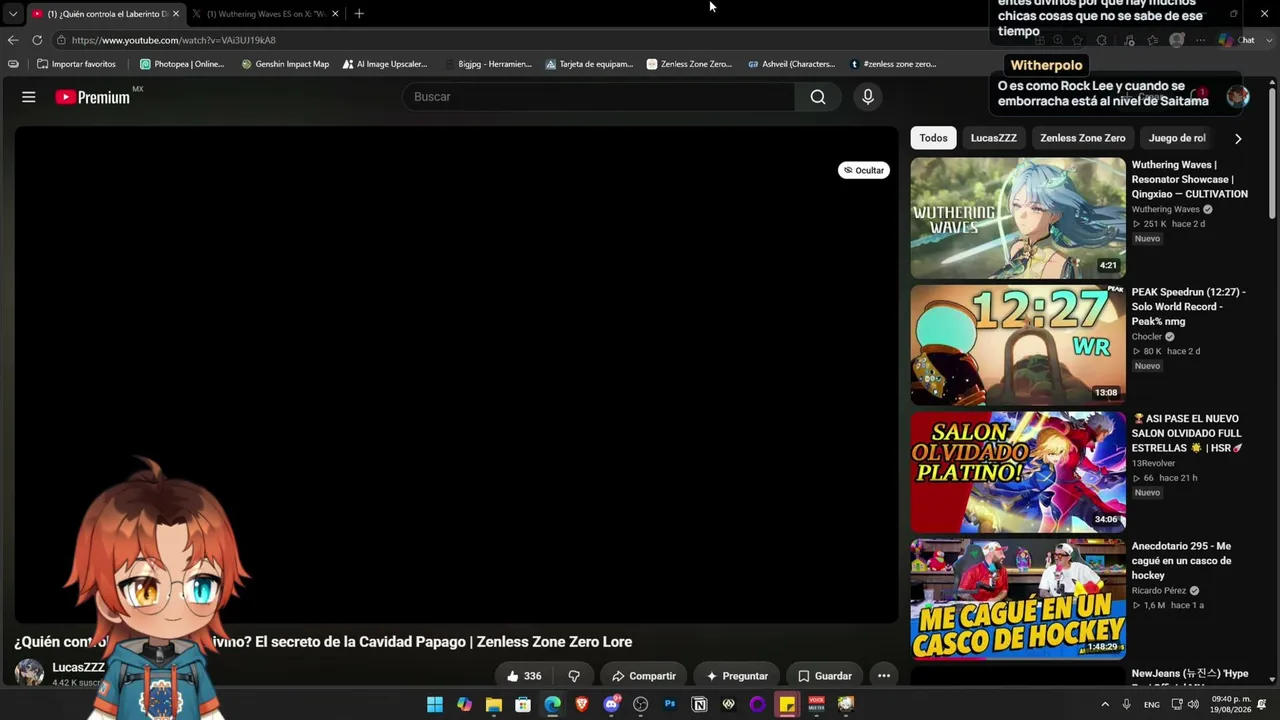1280x720 pixels.
Task: Open the Casco de Hockey video thumbnail
Action: tap(1018, 599)
